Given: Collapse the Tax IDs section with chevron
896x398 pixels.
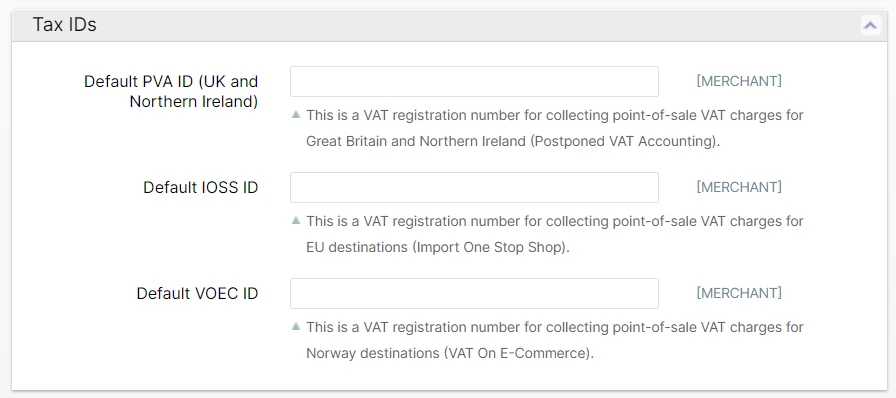Looking at the screenshot, I should (870, 25).
